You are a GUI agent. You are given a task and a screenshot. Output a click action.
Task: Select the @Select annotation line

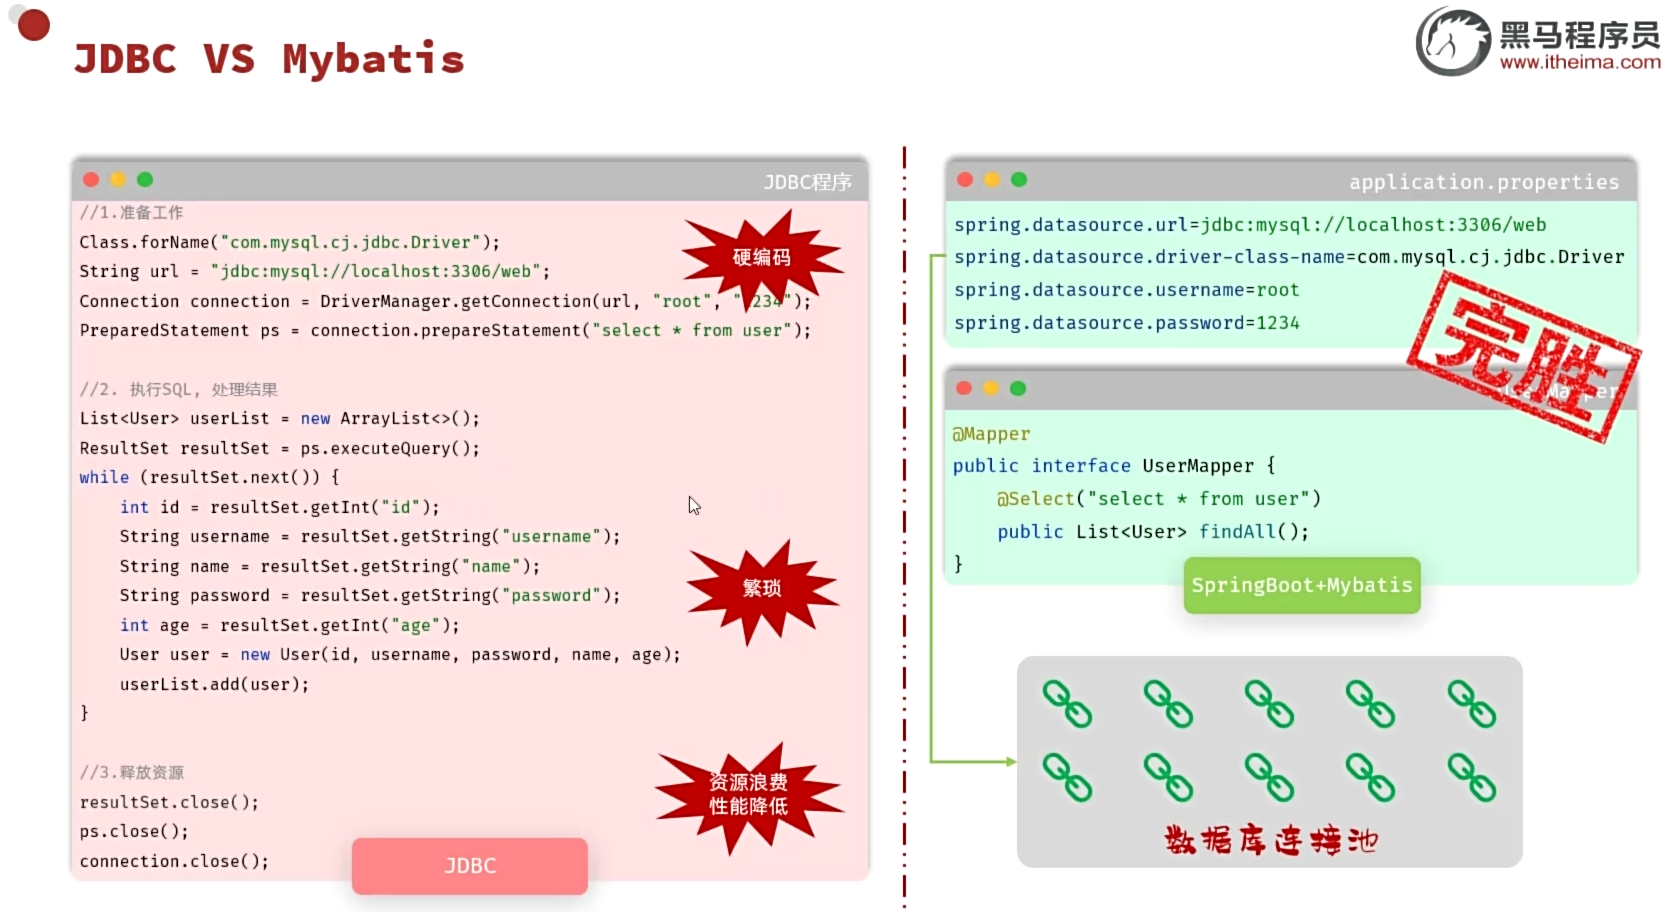pos(1159,499)
